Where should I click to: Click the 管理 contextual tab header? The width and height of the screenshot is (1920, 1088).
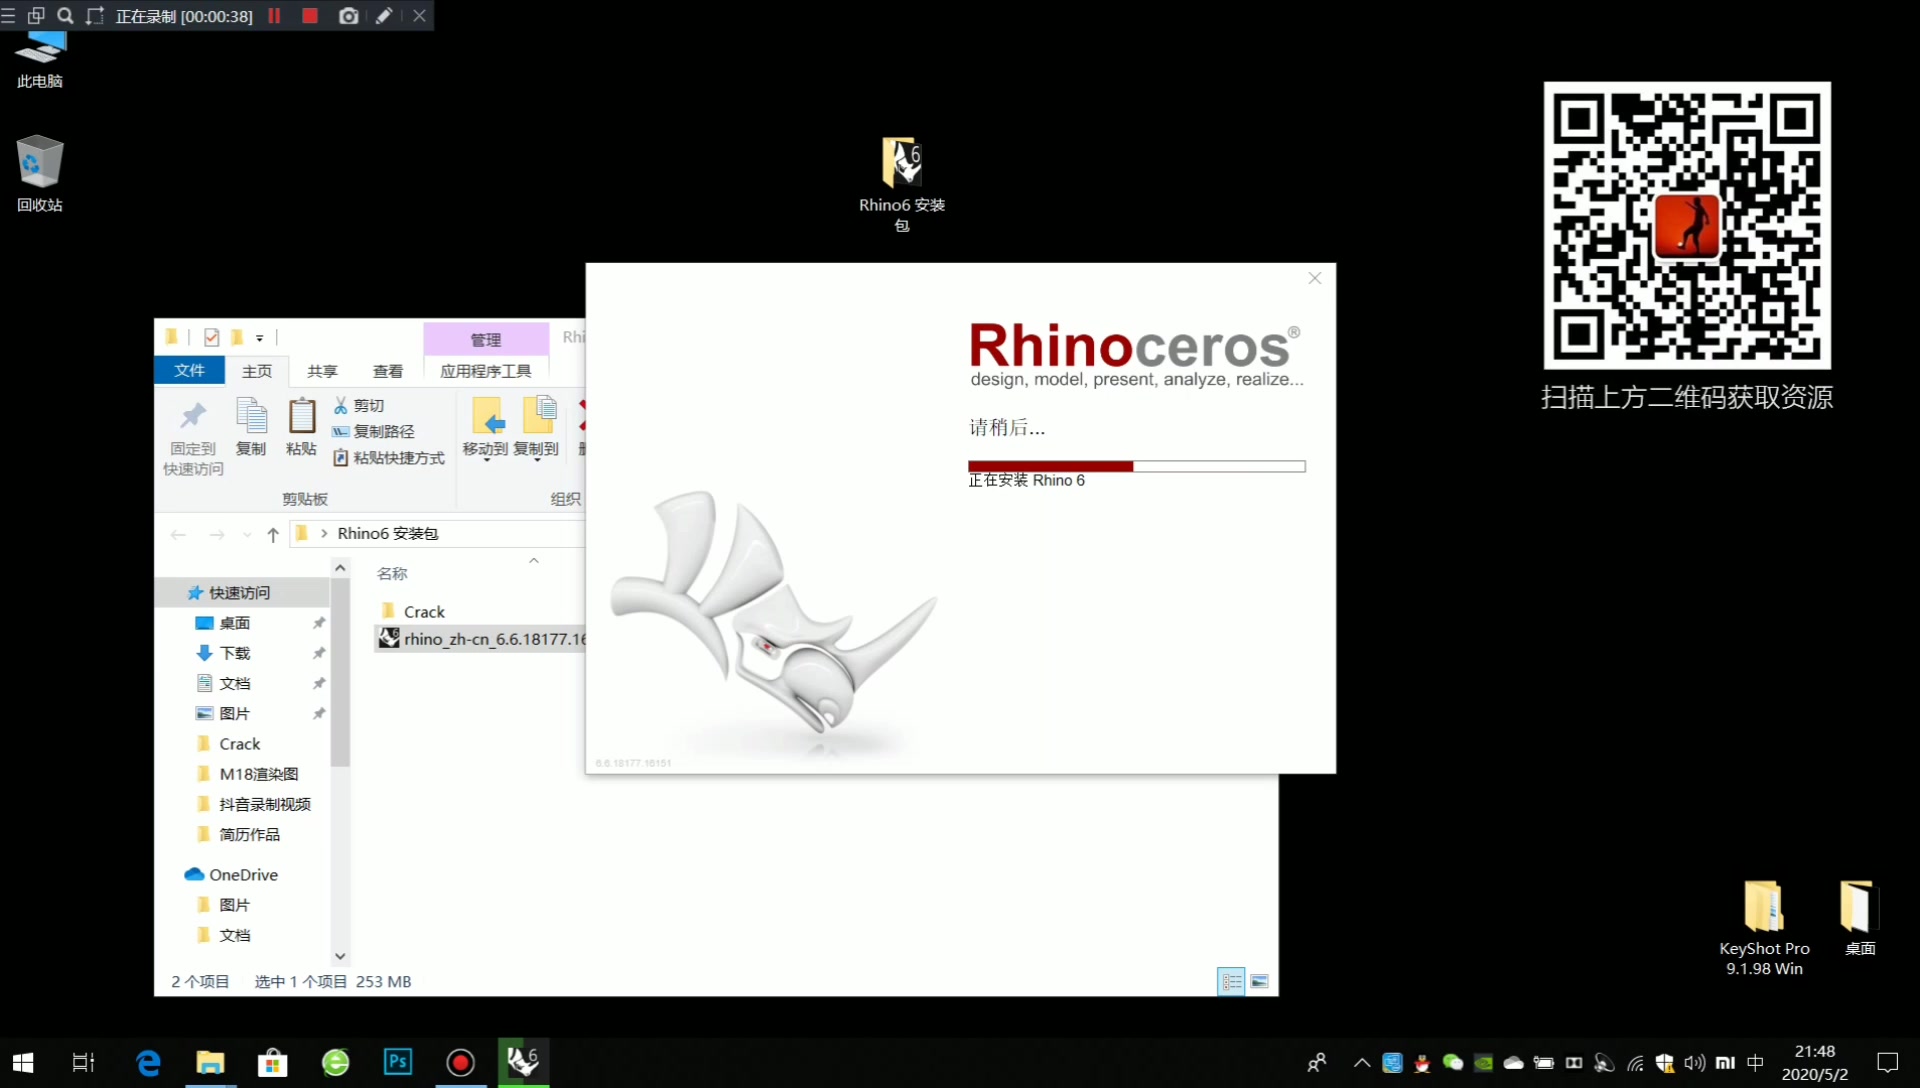click(x=486, y=340)
